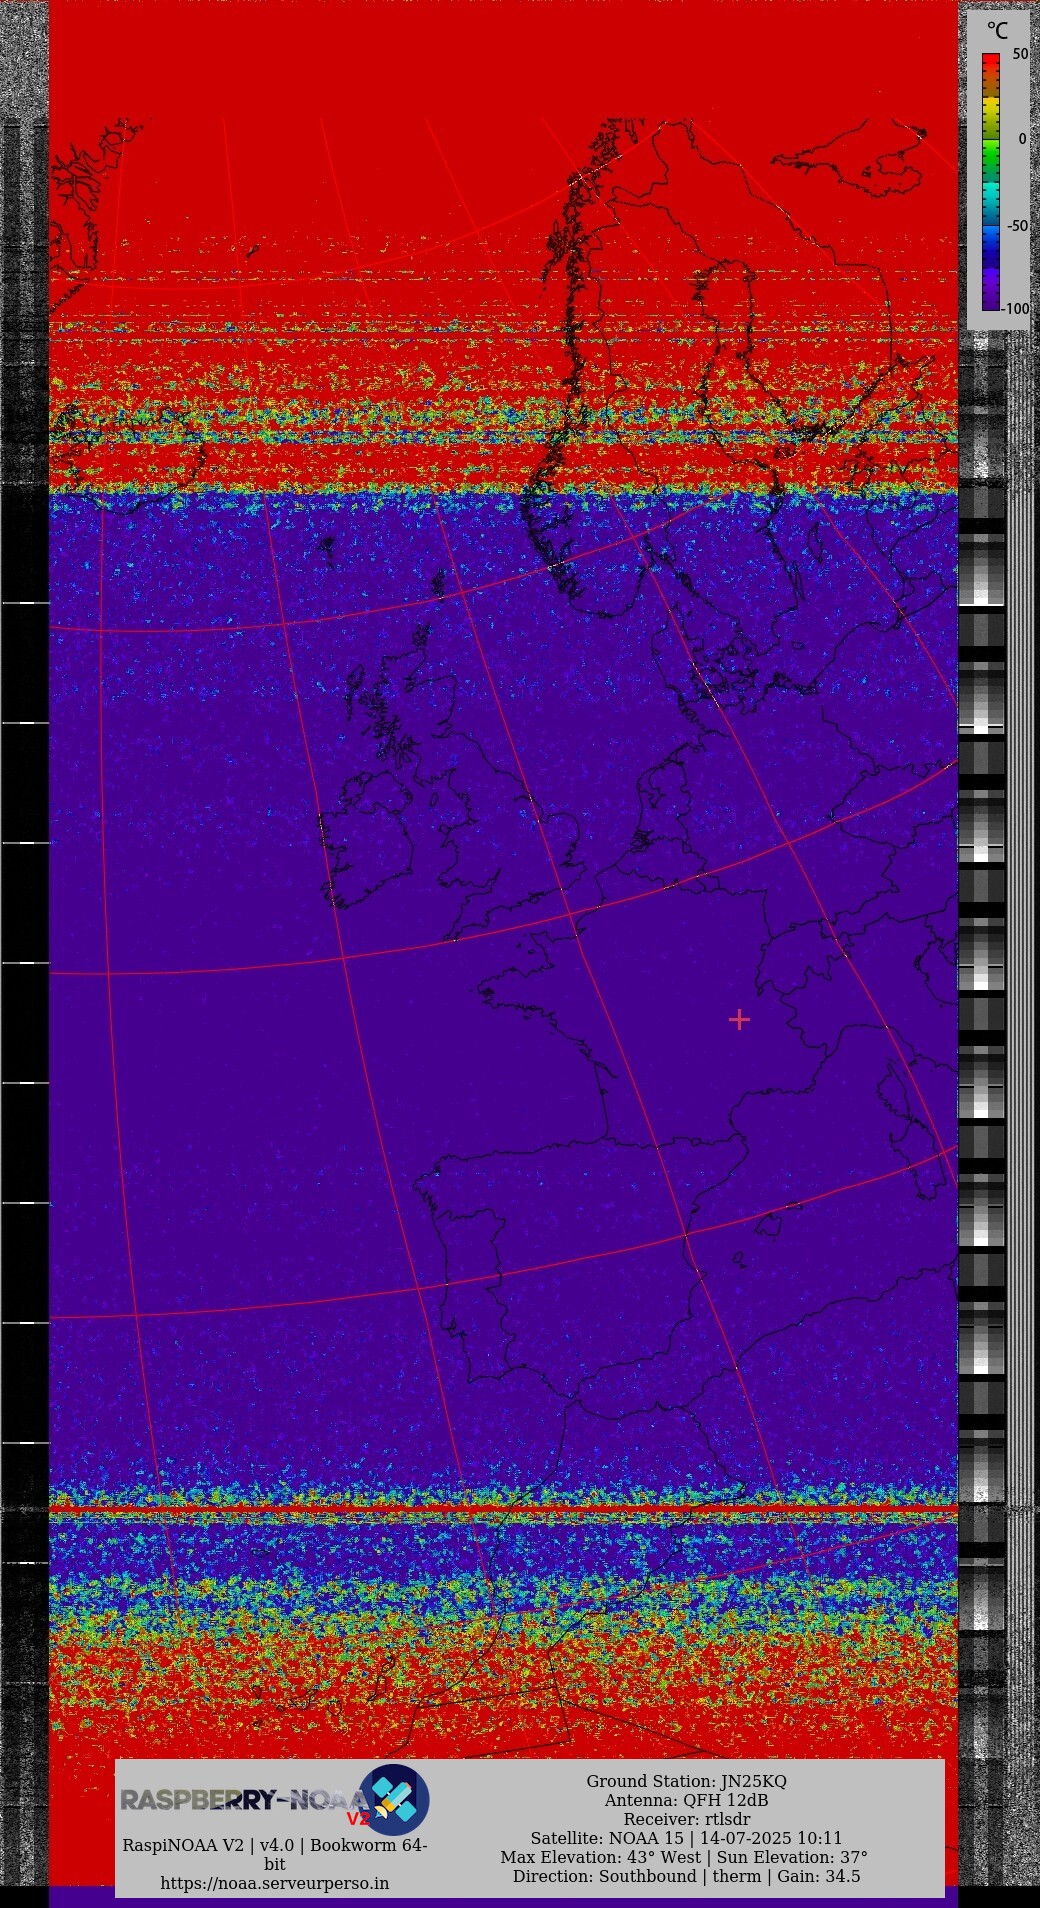The width and height of the screenshot is (1040, 1908).
Task: Click the red V2 badge on the logo
Action: coord(357,1818)
